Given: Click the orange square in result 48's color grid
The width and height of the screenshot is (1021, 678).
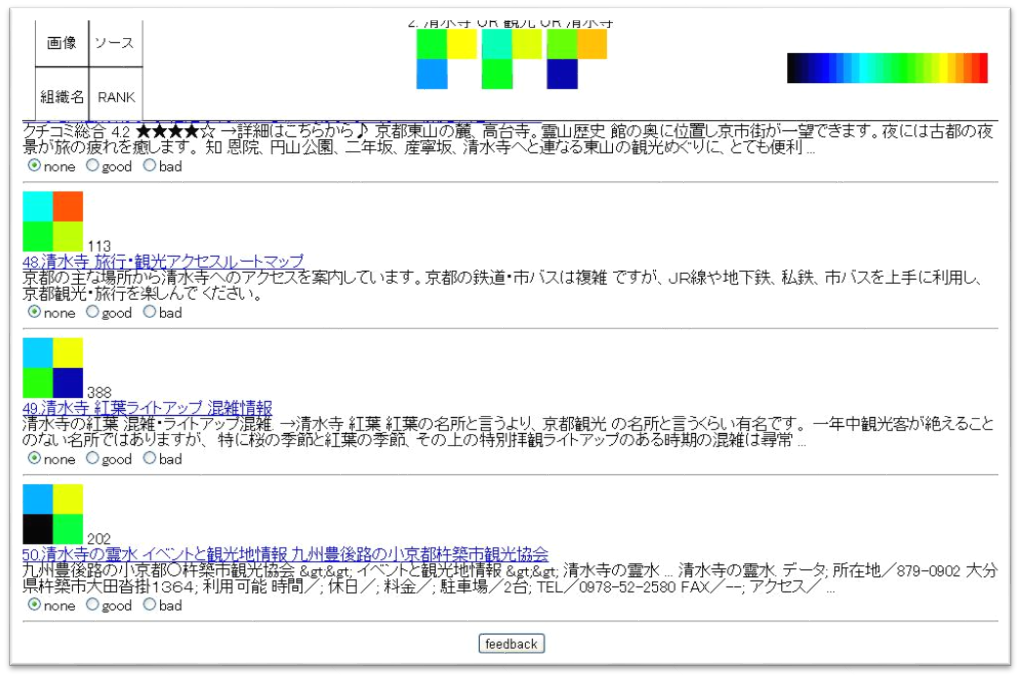Looking at the screenshot, I should pyautogui.click(x=68, y=206).
